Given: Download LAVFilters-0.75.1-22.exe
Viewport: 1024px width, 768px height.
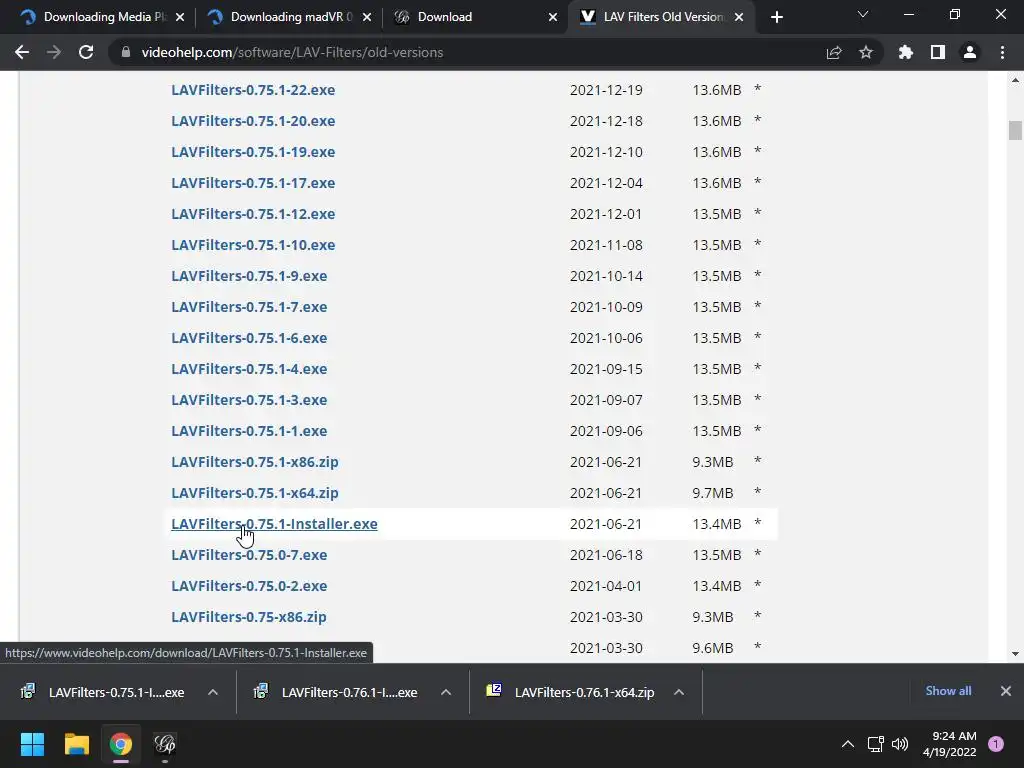Looking at the screenshot, I should tap(253, 90).
